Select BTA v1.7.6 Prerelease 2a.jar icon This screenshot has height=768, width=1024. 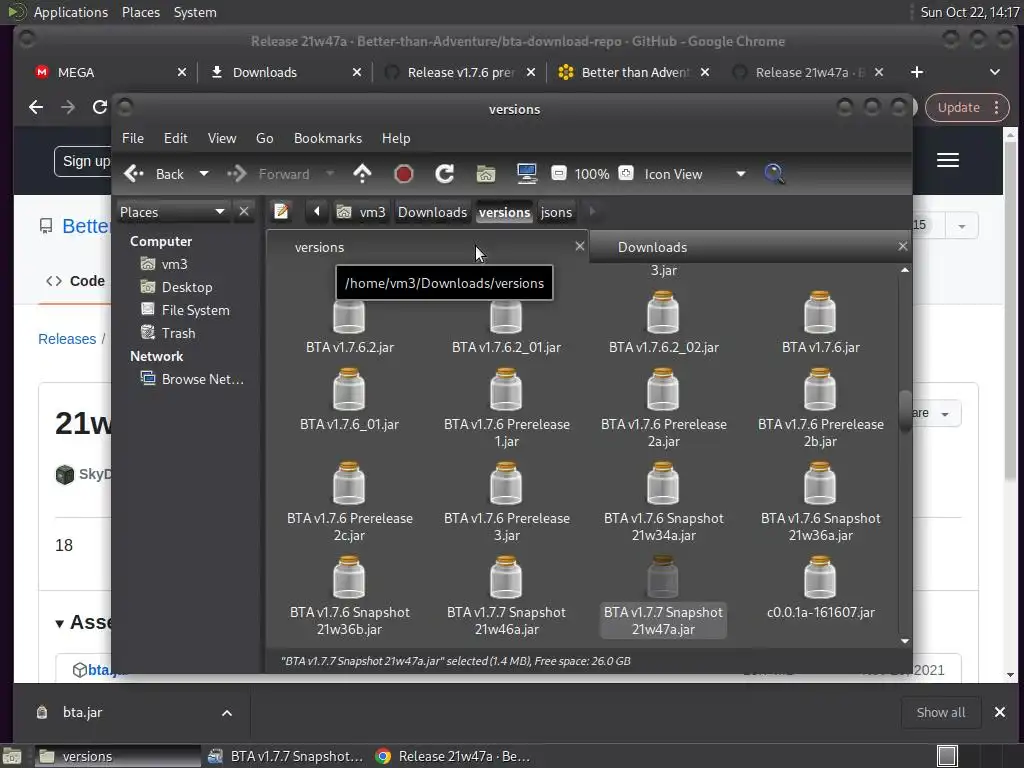663,389
